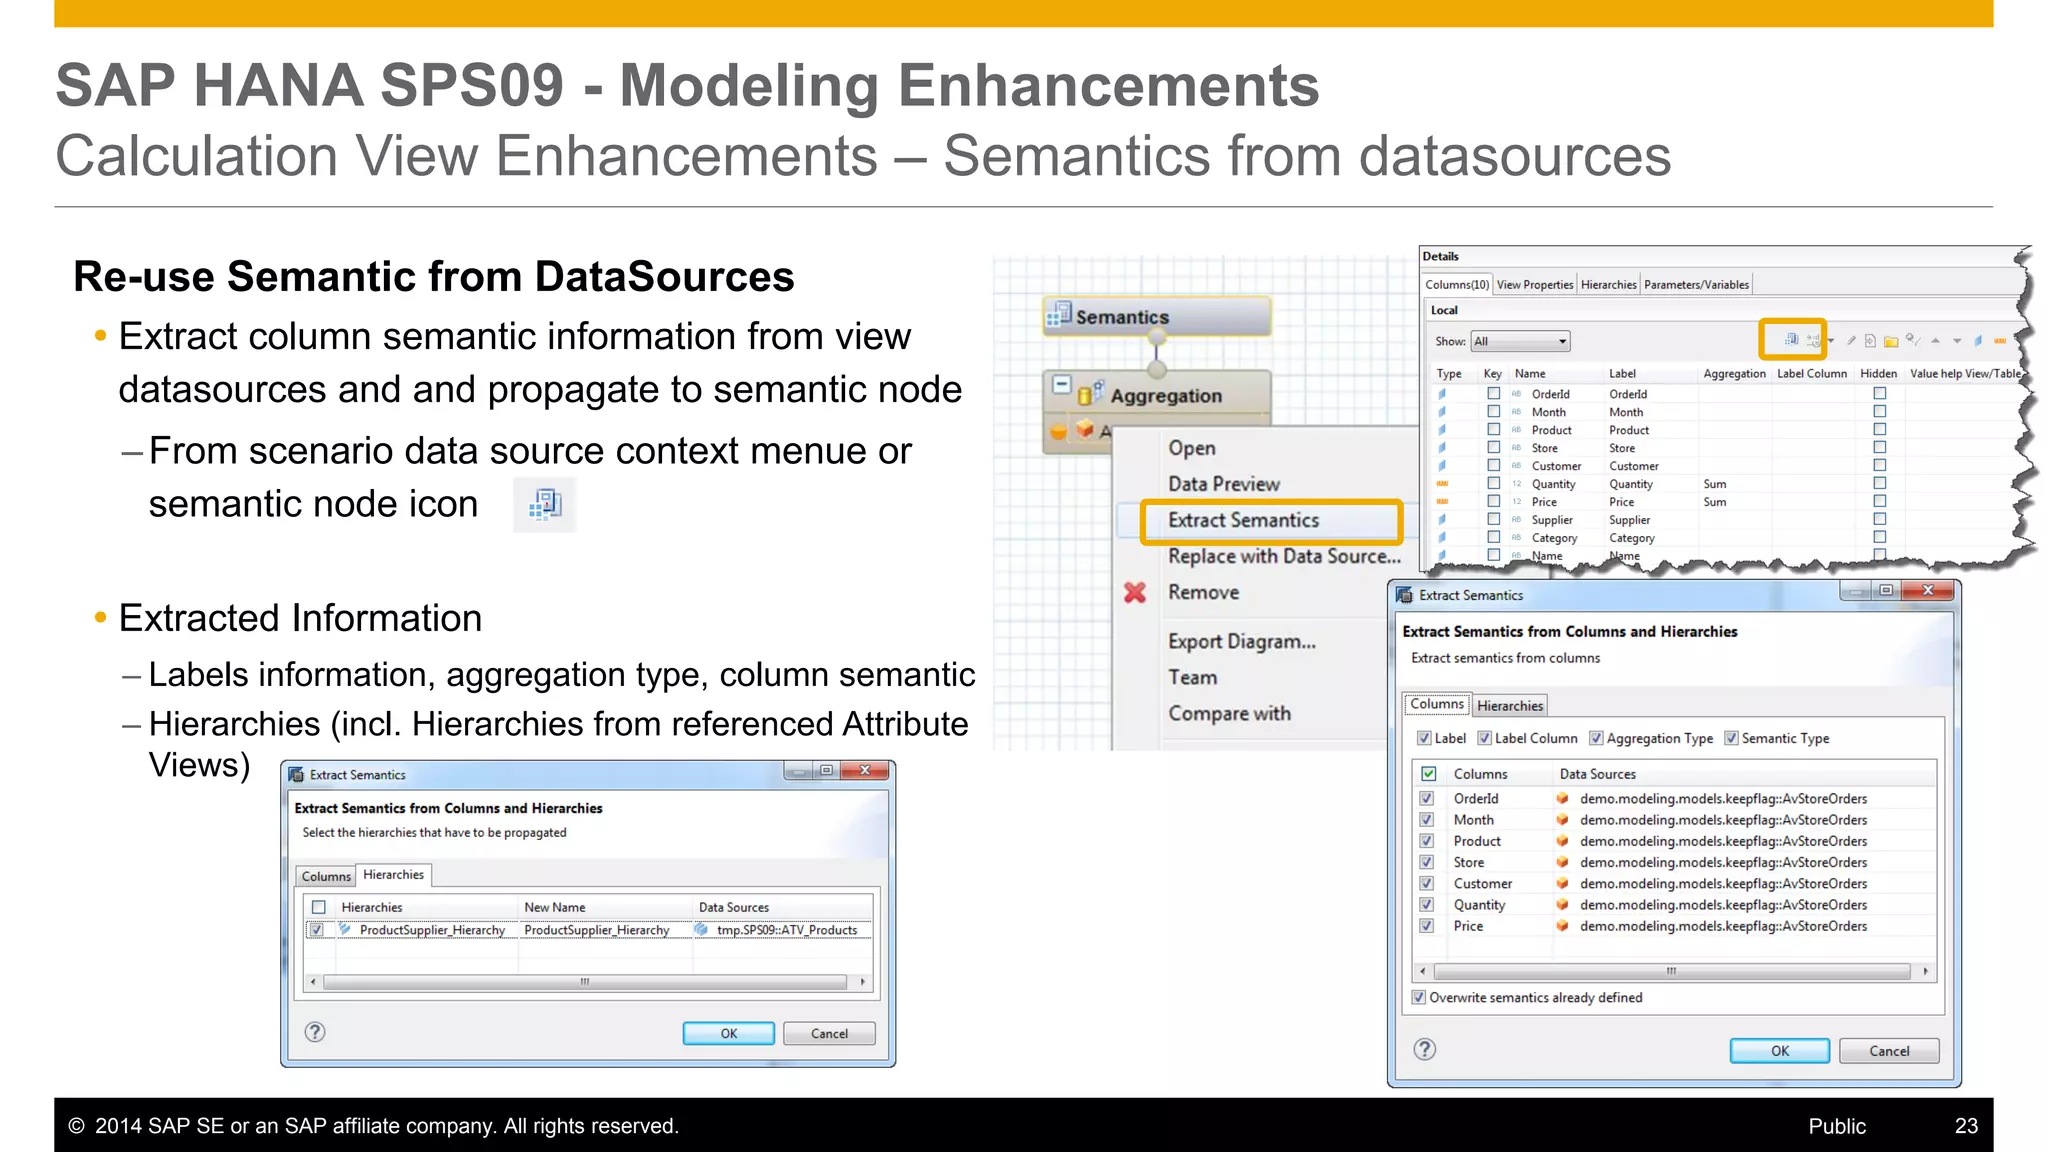Choose Compare with from context menu
Screen dimensions: 2048x1152
pos(1229,713)
